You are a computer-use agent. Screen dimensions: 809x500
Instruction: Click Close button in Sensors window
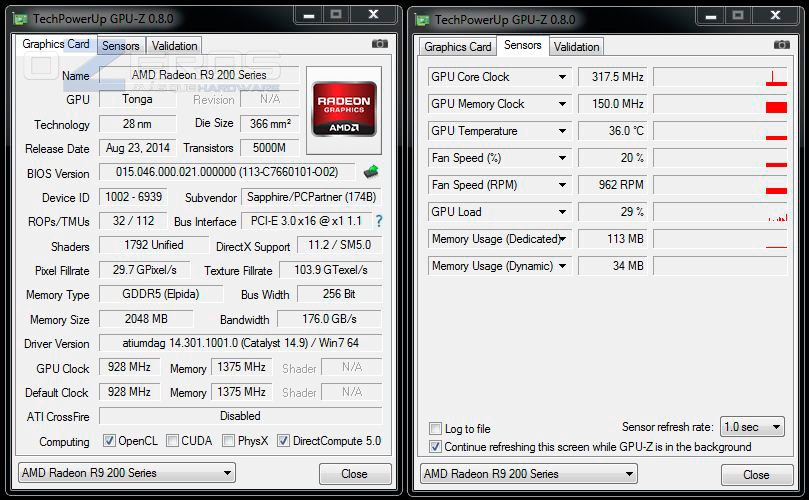(x=756, y=475)
